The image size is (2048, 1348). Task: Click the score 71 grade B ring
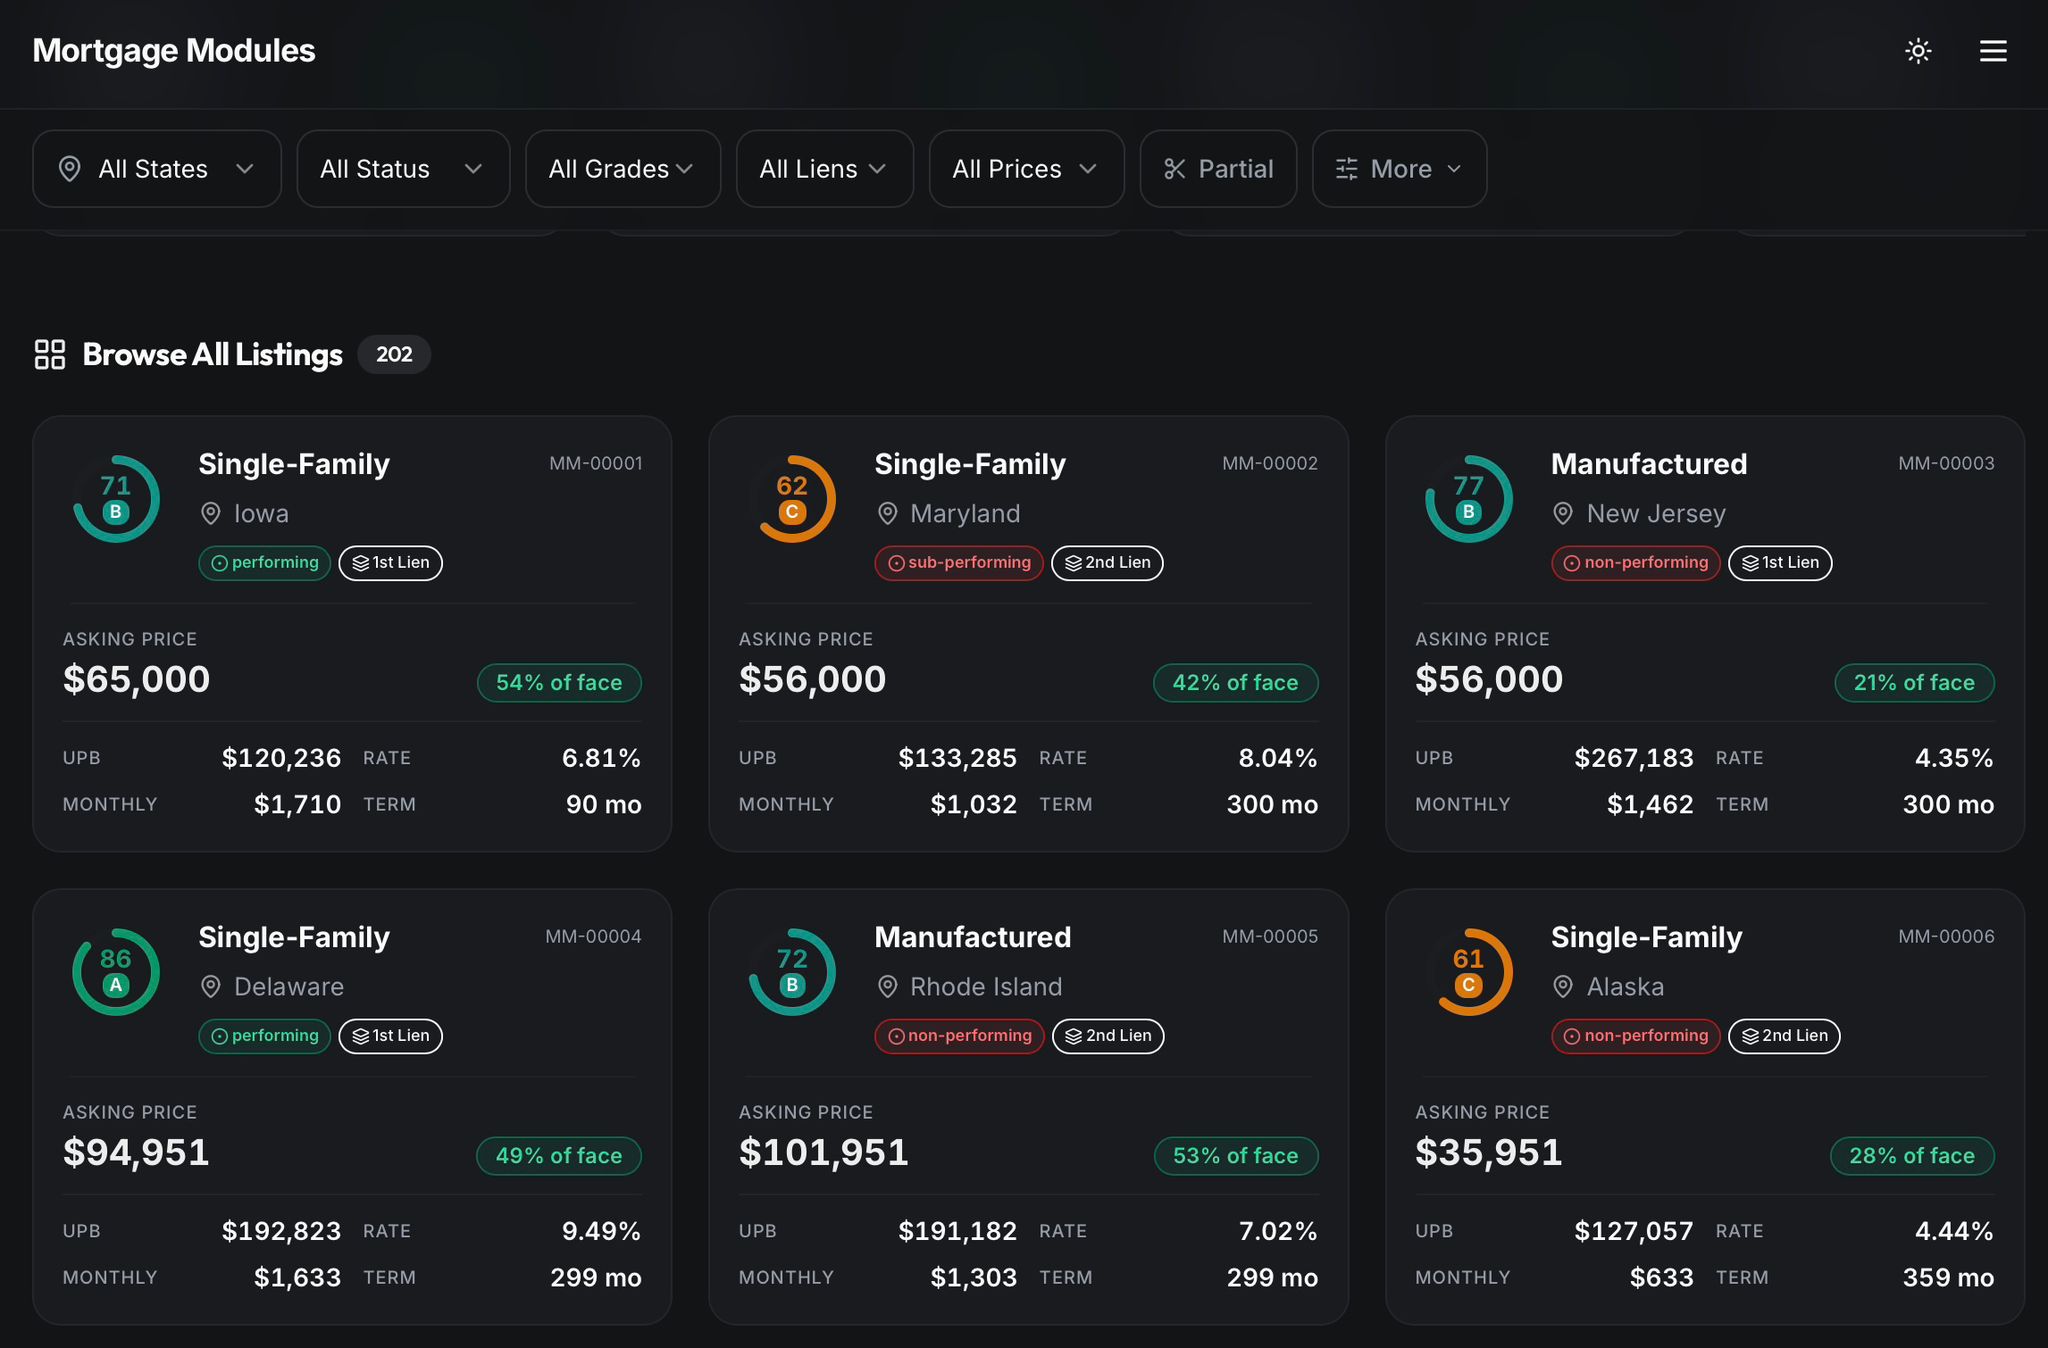click(x=116, y=499)
